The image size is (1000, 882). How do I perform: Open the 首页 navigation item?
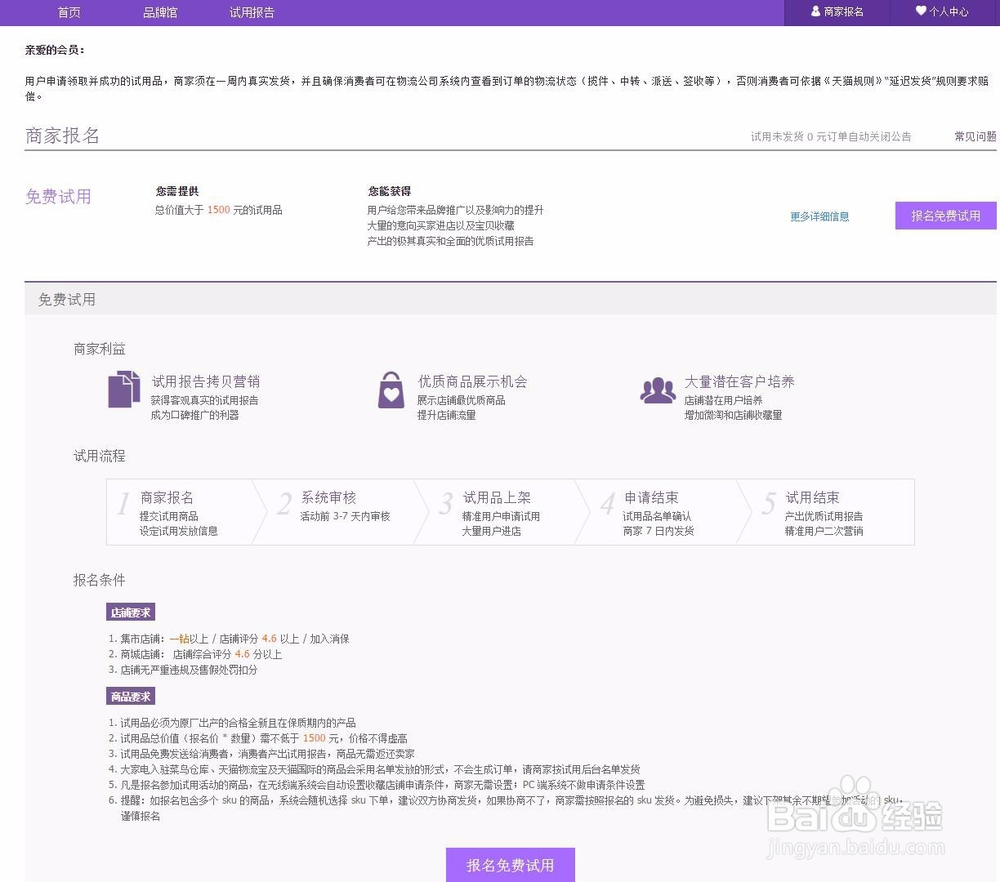pyautogui.click(x=69, y=13)
